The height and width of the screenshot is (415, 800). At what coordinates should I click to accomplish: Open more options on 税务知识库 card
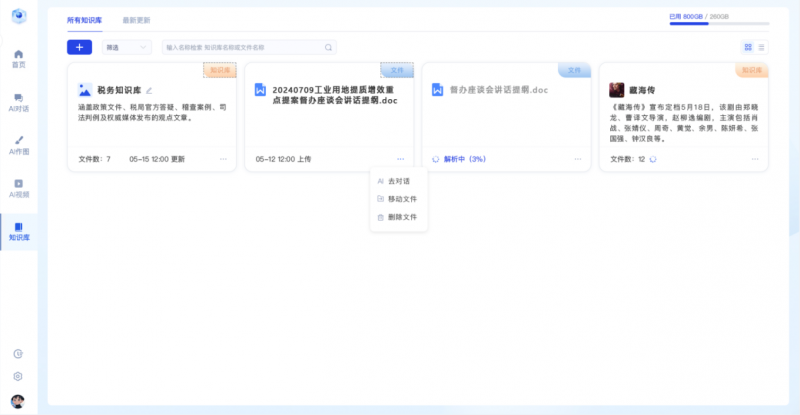[223, 159]
